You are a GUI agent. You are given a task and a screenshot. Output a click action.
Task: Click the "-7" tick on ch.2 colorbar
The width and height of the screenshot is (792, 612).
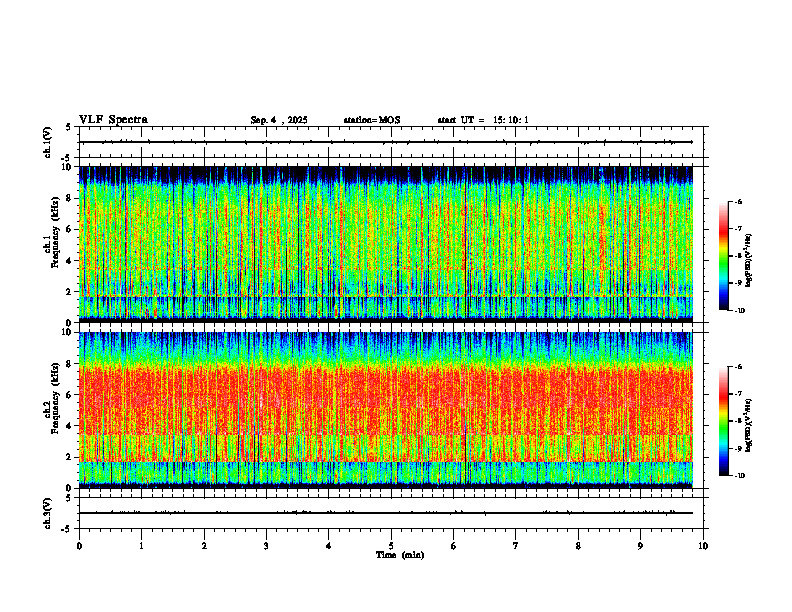pos(738,394)
